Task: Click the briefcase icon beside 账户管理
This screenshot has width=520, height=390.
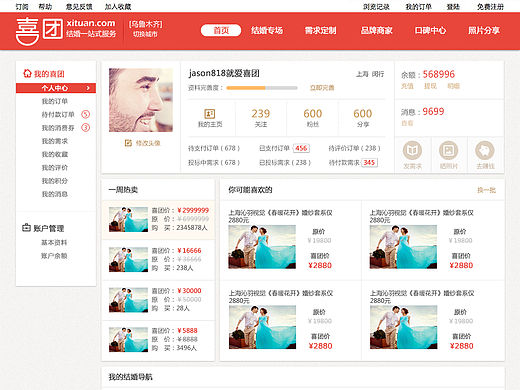Action: click(x=26, y=228)
